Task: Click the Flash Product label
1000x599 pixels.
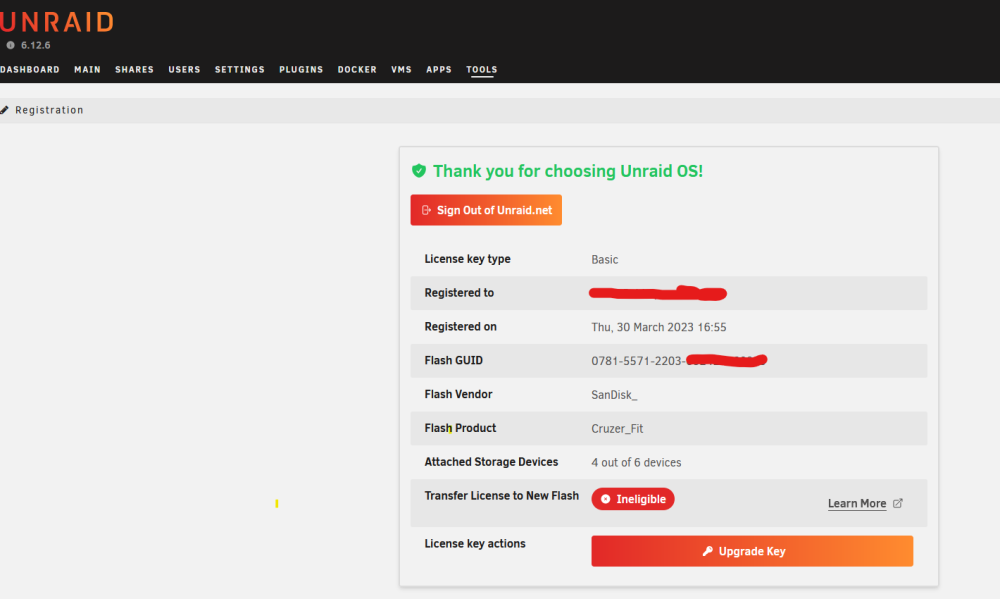Action: [460, 428]
